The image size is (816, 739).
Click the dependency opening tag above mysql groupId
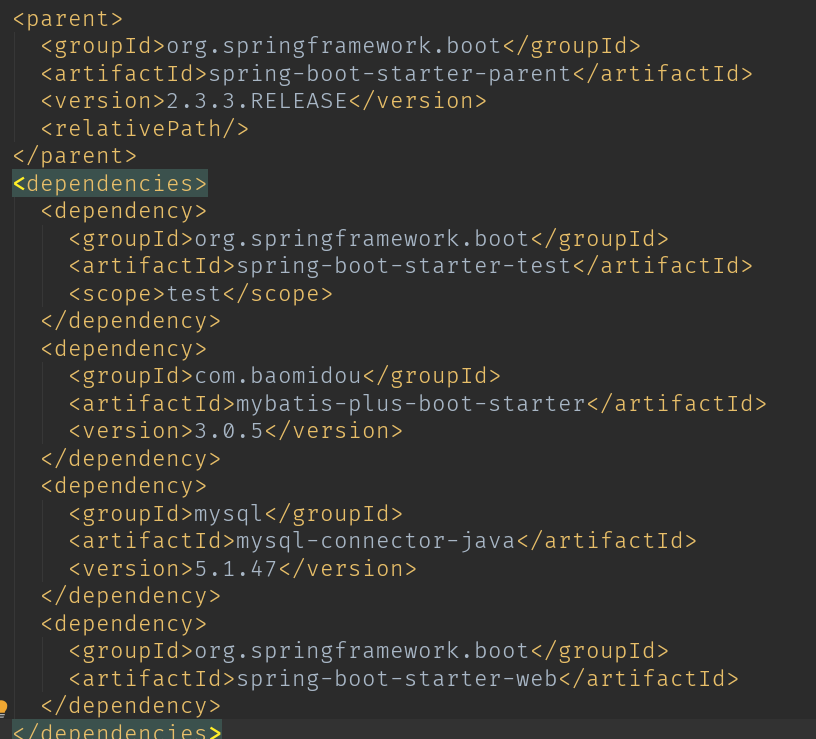pos(124,486)
